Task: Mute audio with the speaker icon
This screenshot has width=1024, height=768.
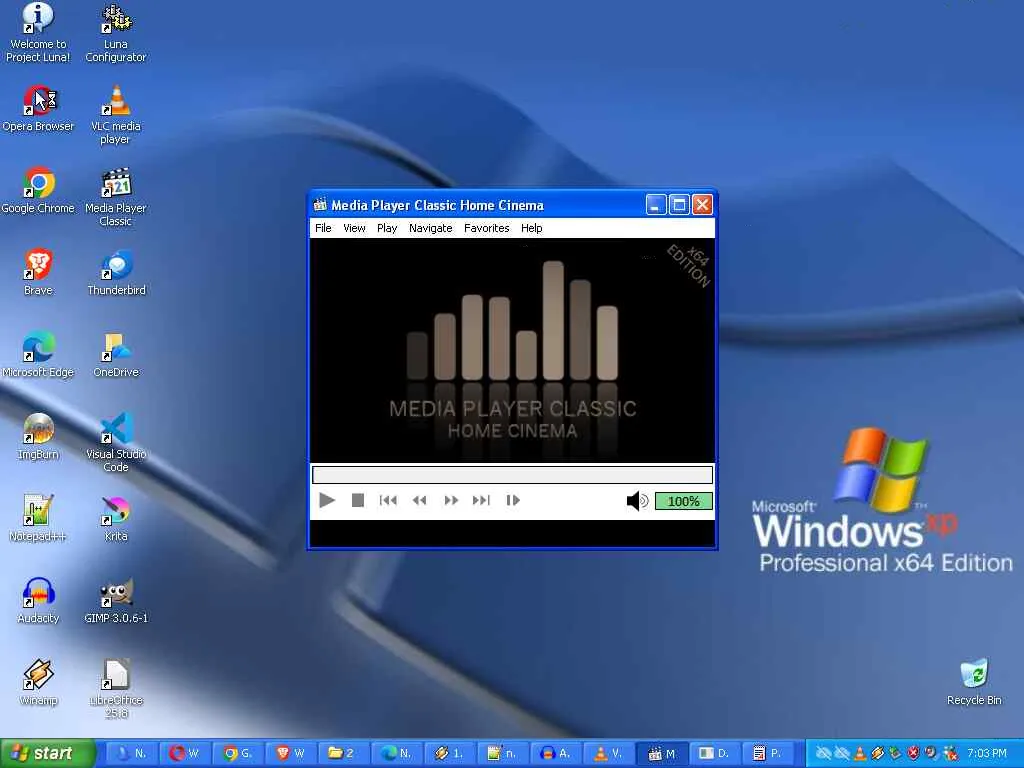Action: (x=637, y=501)
